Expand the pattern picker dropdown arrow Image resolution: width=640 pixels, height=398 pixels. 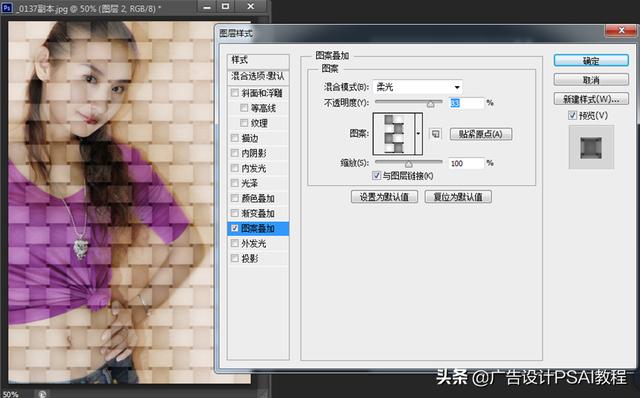[x=418, y=134]
